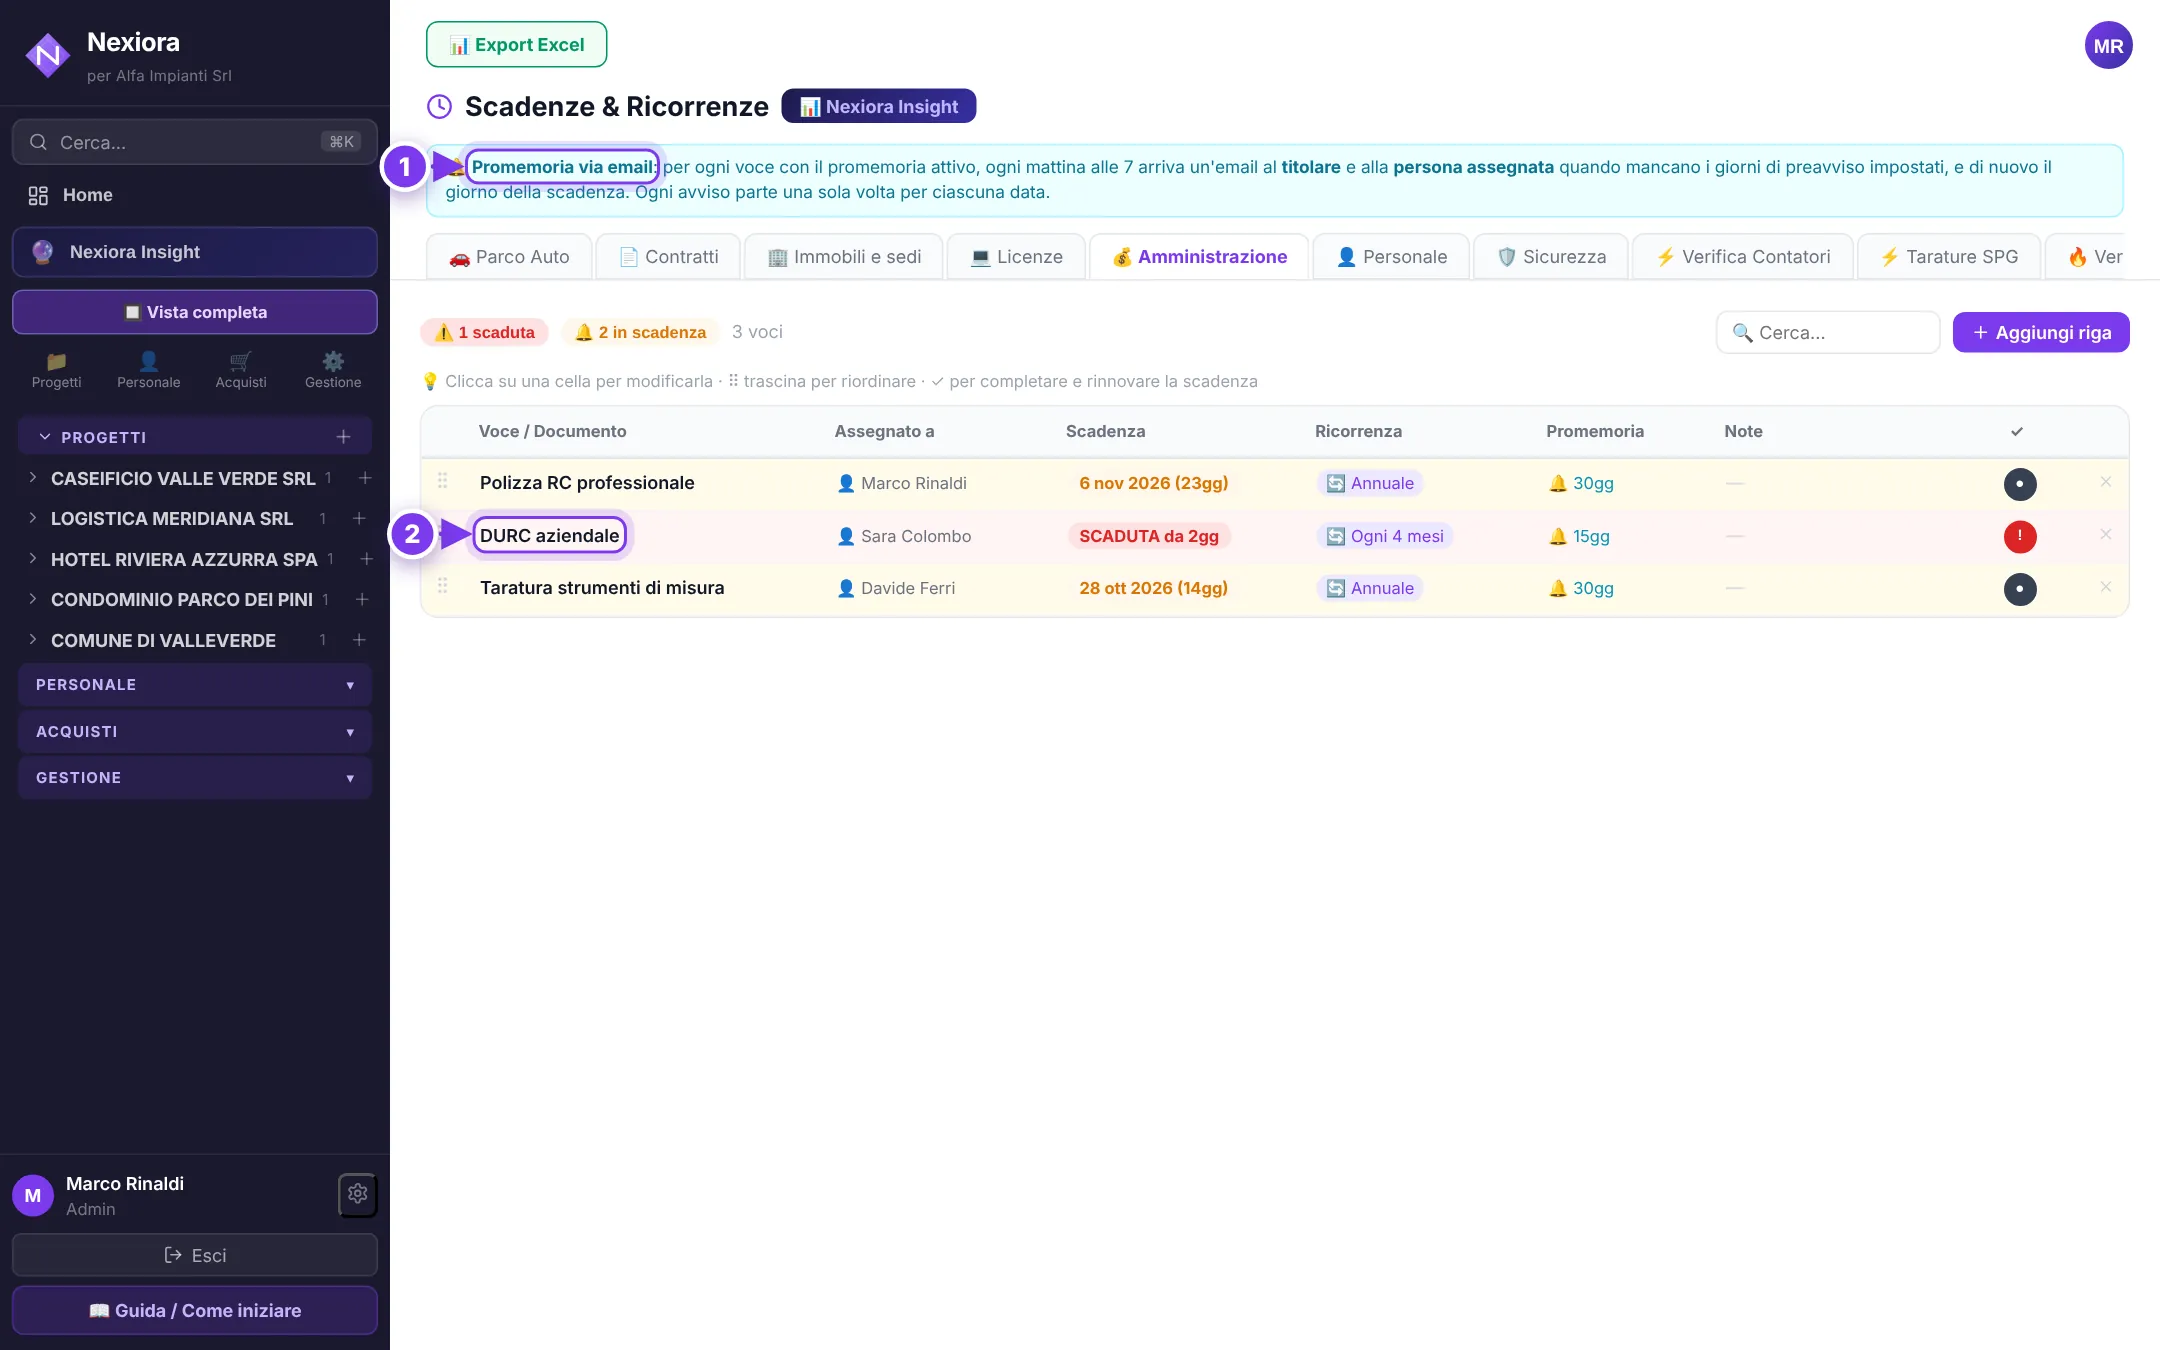This screenshot has height=1350, width=2160.
Task: Go to Home in sidebar
Action: (195, 195)
